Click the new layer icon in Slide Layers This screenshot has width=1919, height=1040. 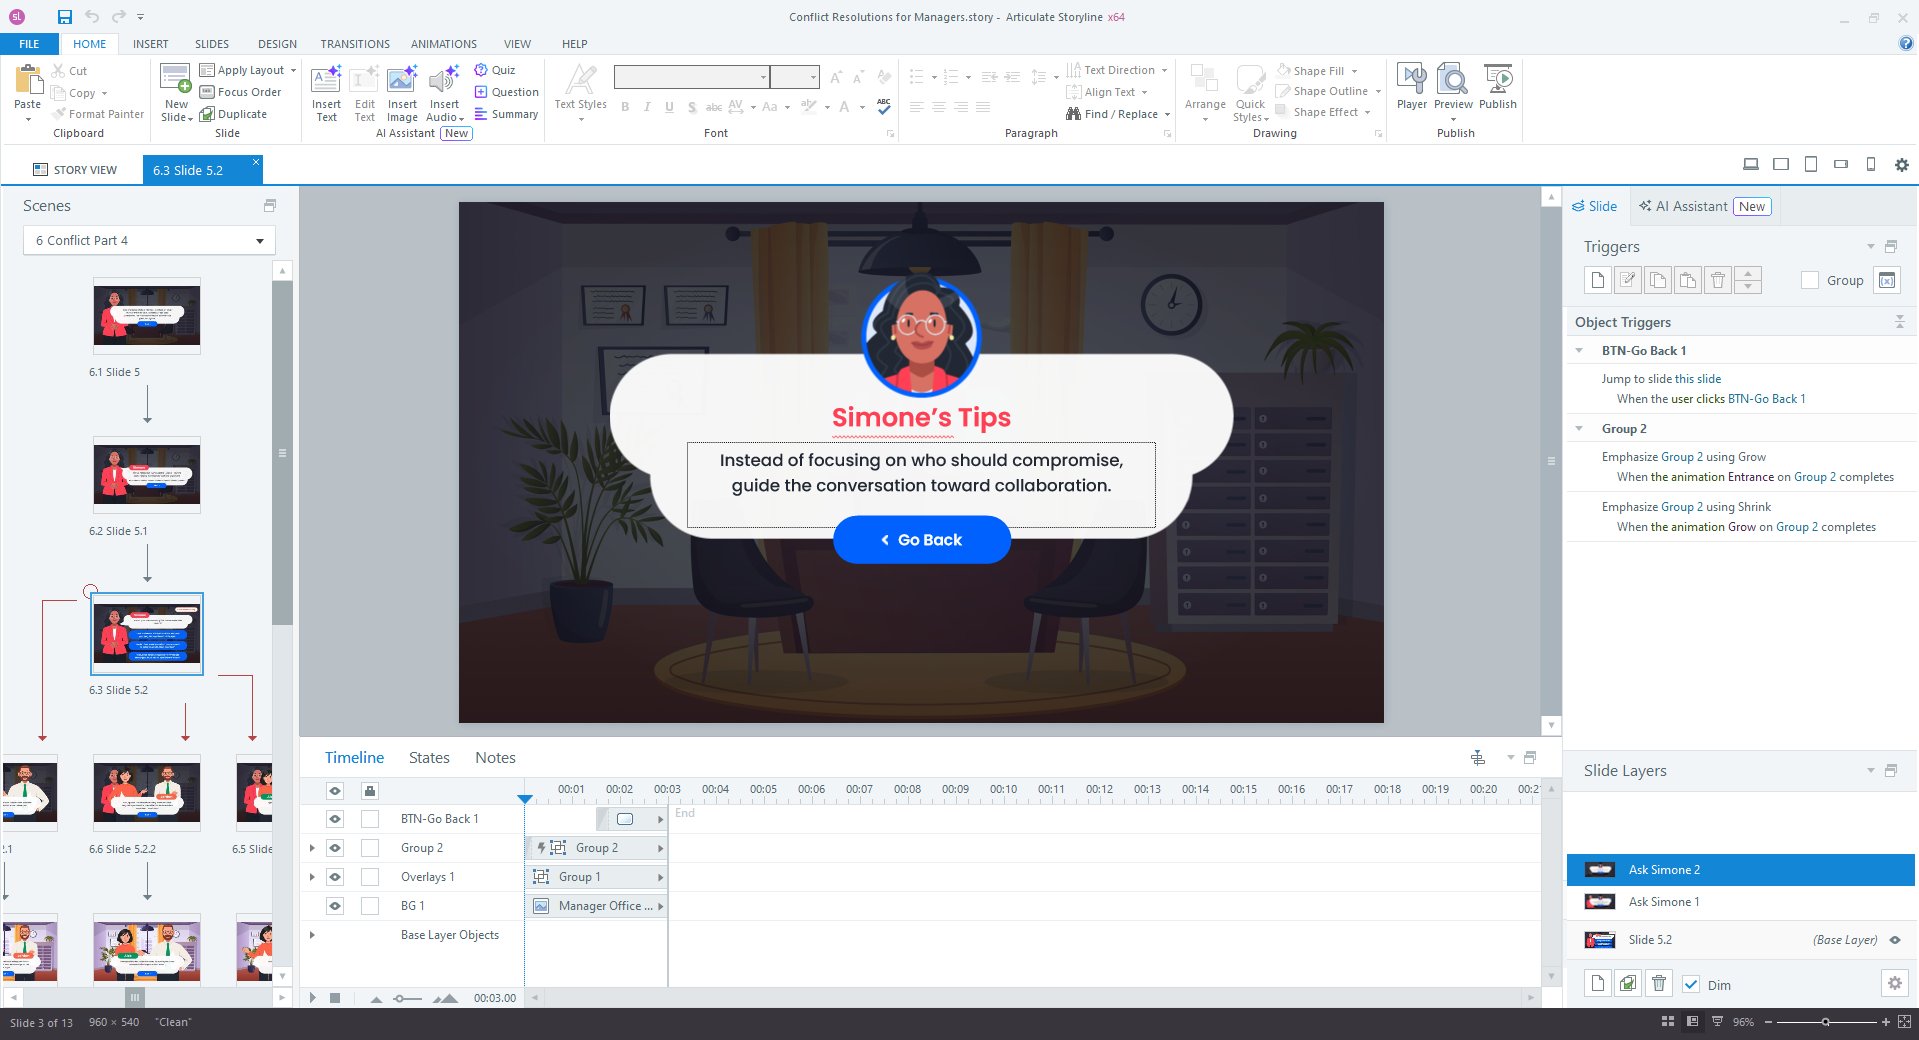1597,983
